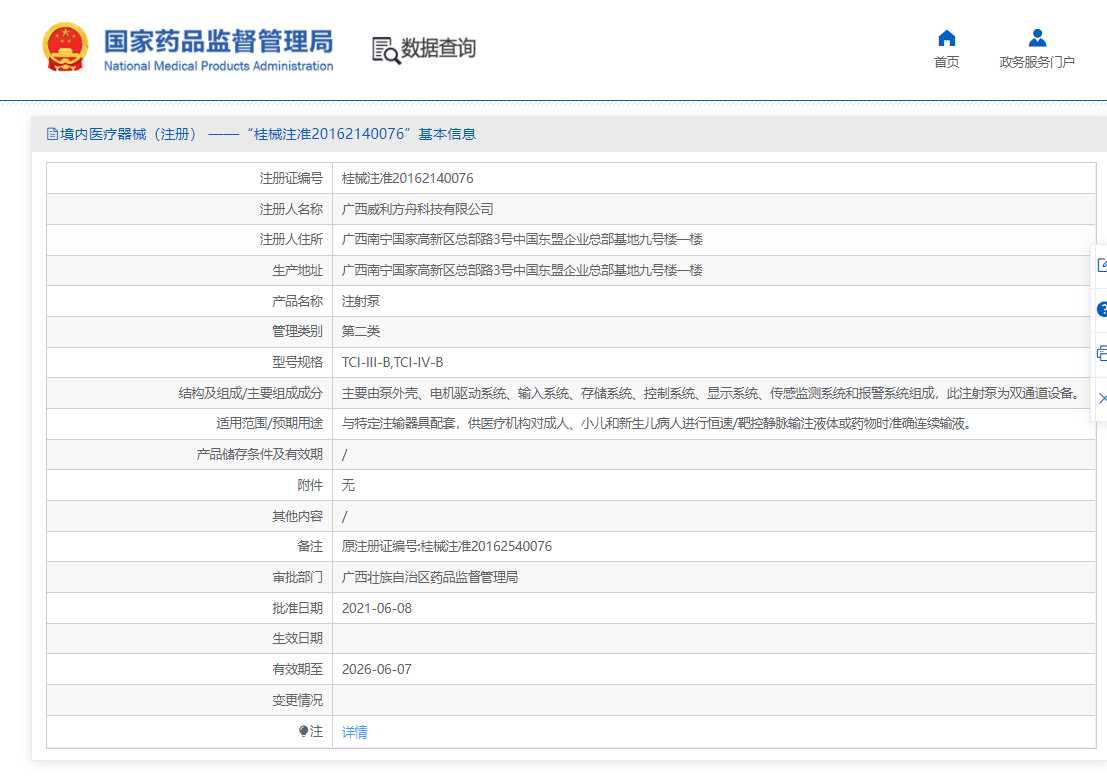Click the national emblem logo
Screen dimensions: 1107x777
65,47
